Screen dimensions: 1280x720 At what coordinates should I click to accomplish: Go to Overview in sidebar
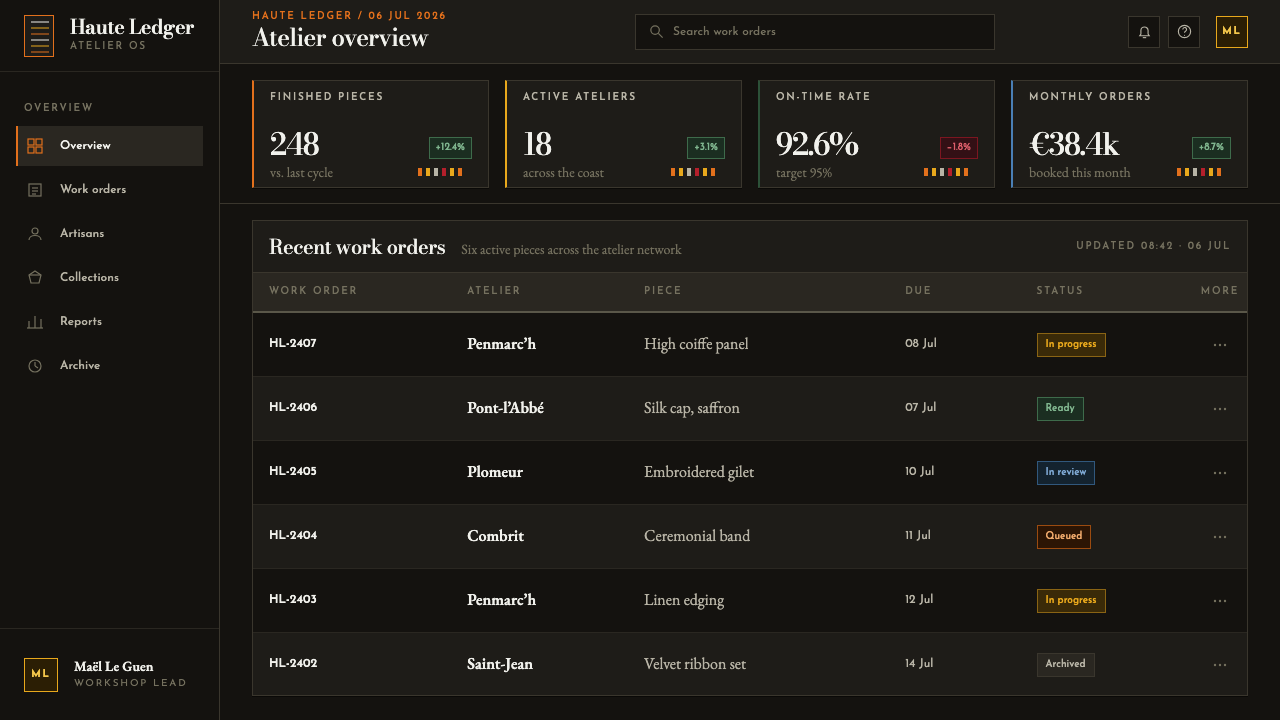[x=110, y=146]
